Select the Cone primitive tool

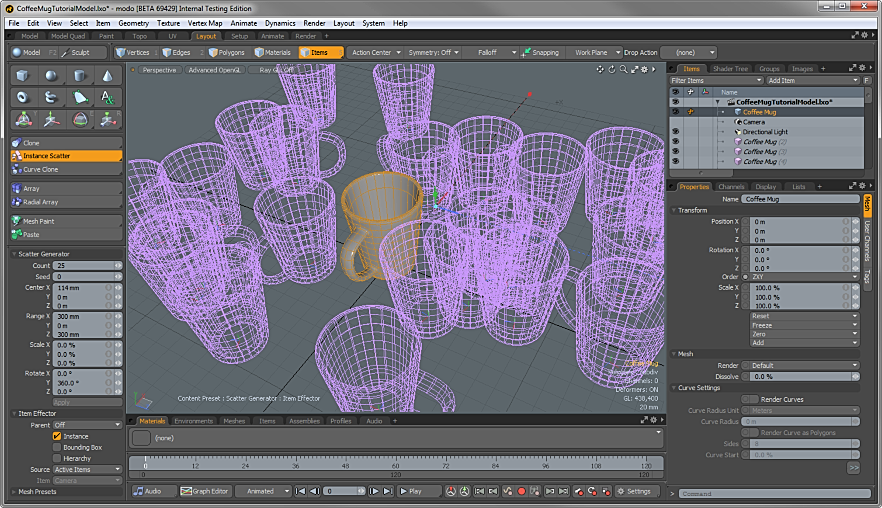point(107,75)
